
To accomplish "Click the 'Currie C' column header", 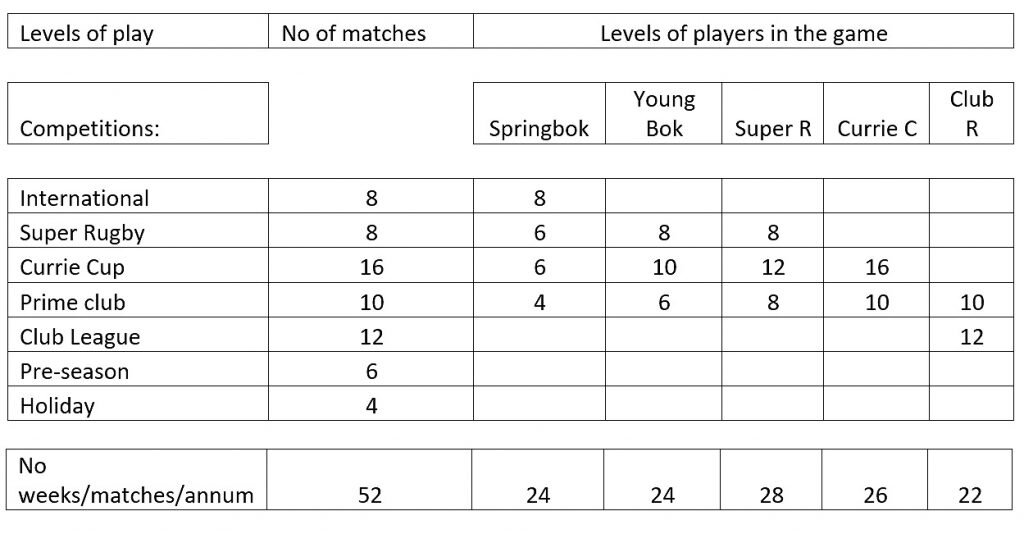I will [x=876, y=113].
